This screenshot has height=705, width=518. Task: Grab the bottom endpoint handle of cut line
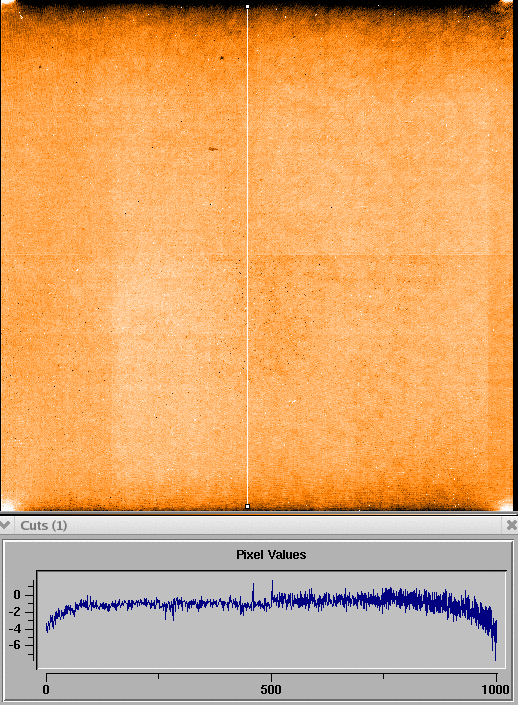tap(247, 506)
